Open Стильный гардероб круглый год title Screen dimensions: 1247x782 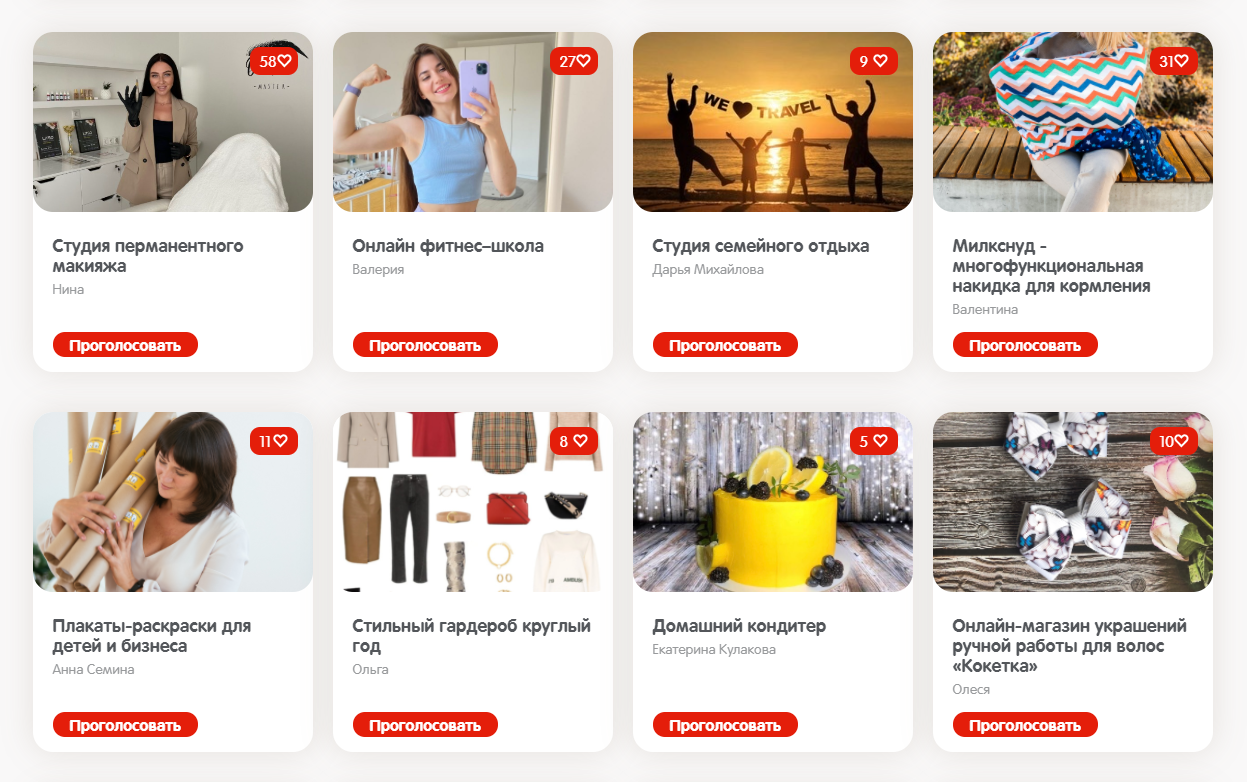[x=472, y=636]
